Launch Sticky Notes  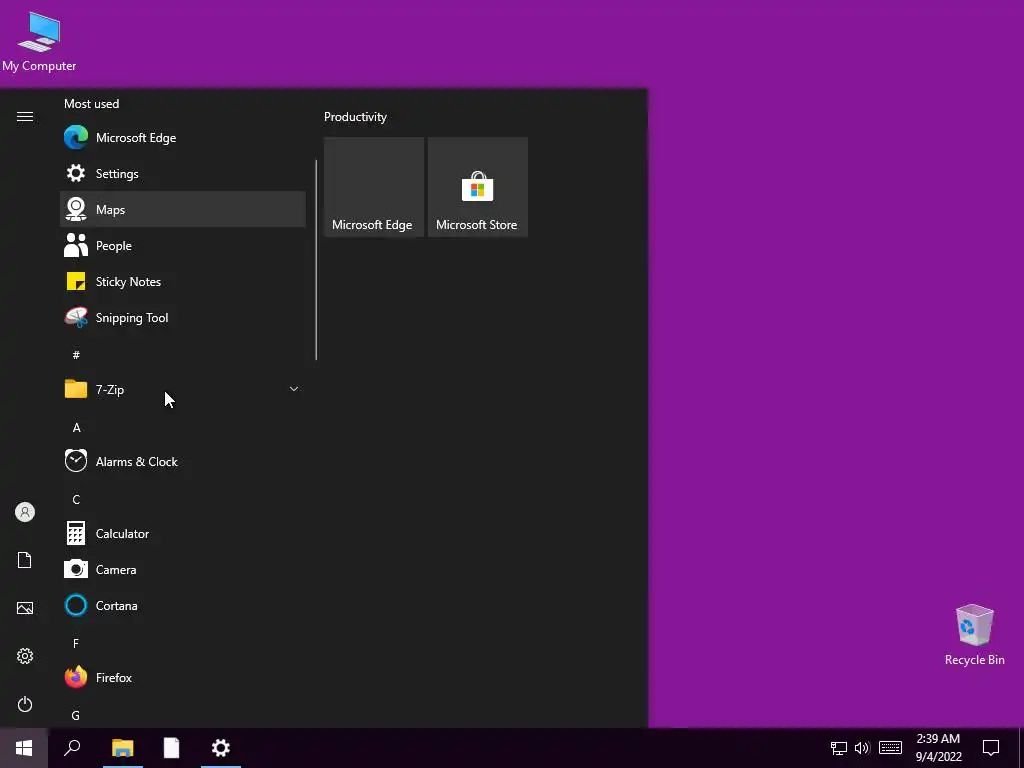[182, 281]
